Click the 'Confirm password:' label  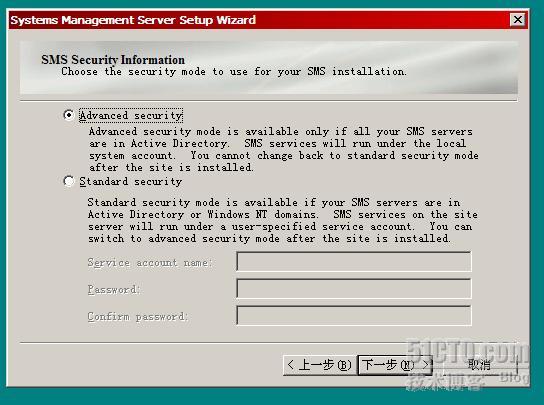point(137,317)
